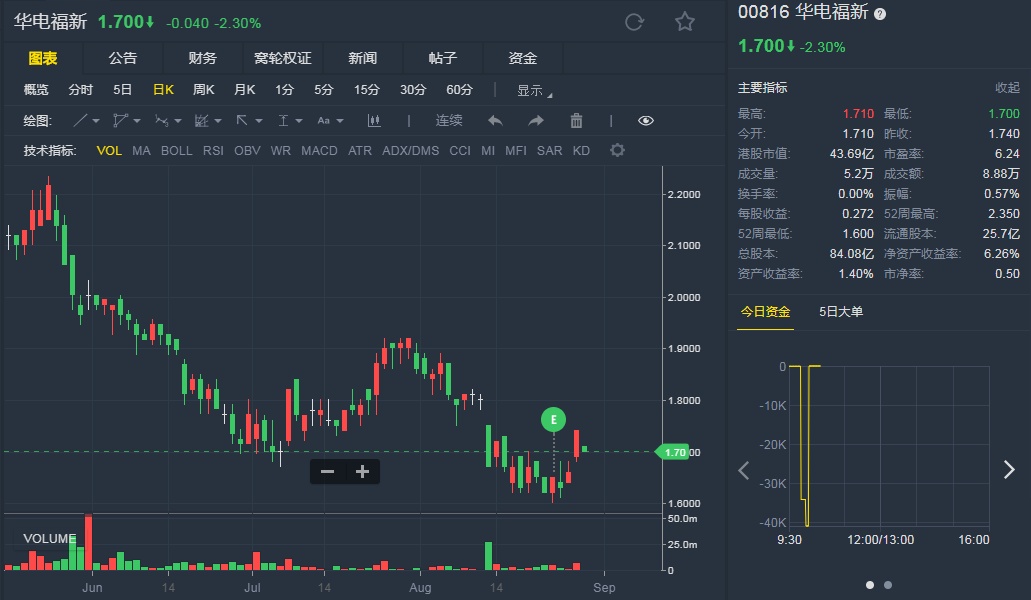Add stock to favorites with star icon
1031x600 pixels.
(x=684, y=22)
